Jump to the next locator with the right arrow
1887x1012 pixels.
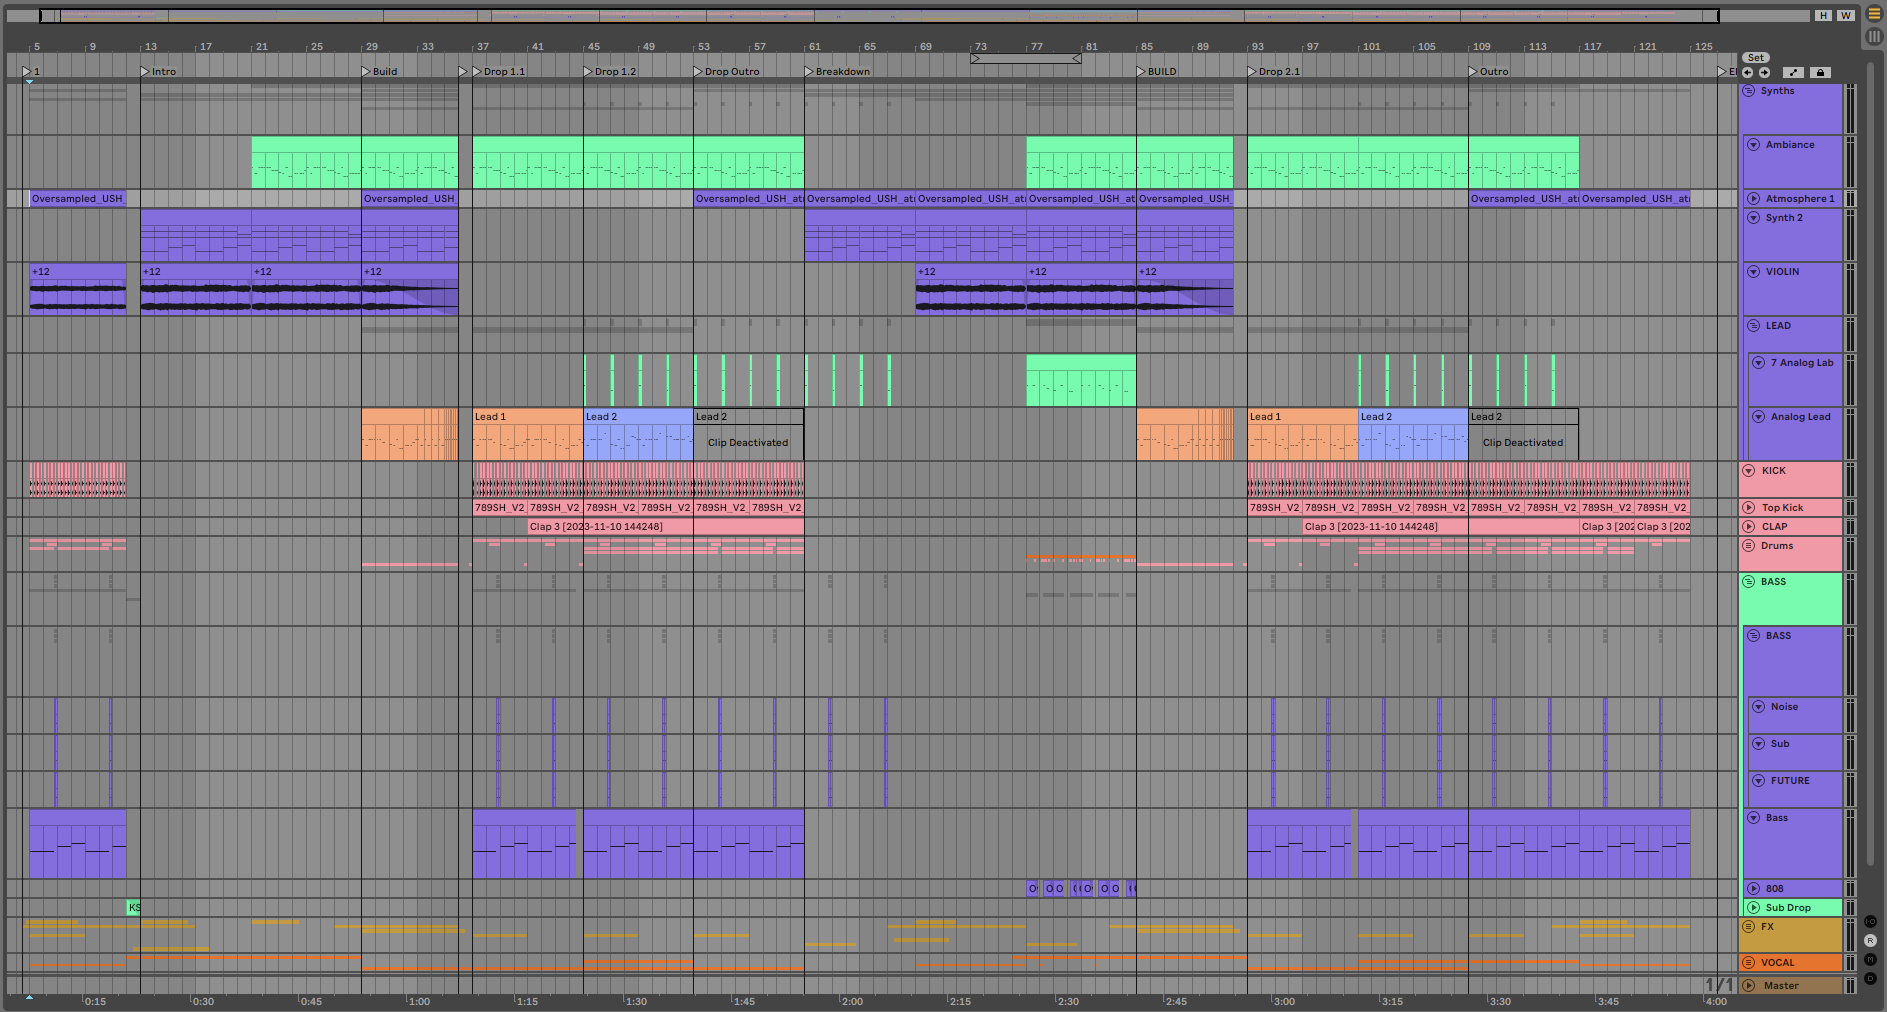coord(1764,72)
